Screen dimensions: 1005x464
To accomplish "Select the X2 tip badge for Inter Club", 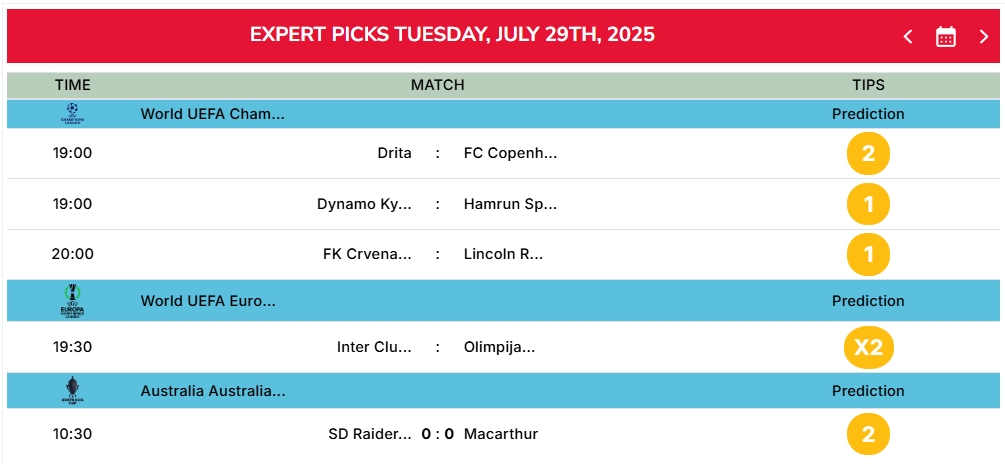I will [x=868, y=347].
